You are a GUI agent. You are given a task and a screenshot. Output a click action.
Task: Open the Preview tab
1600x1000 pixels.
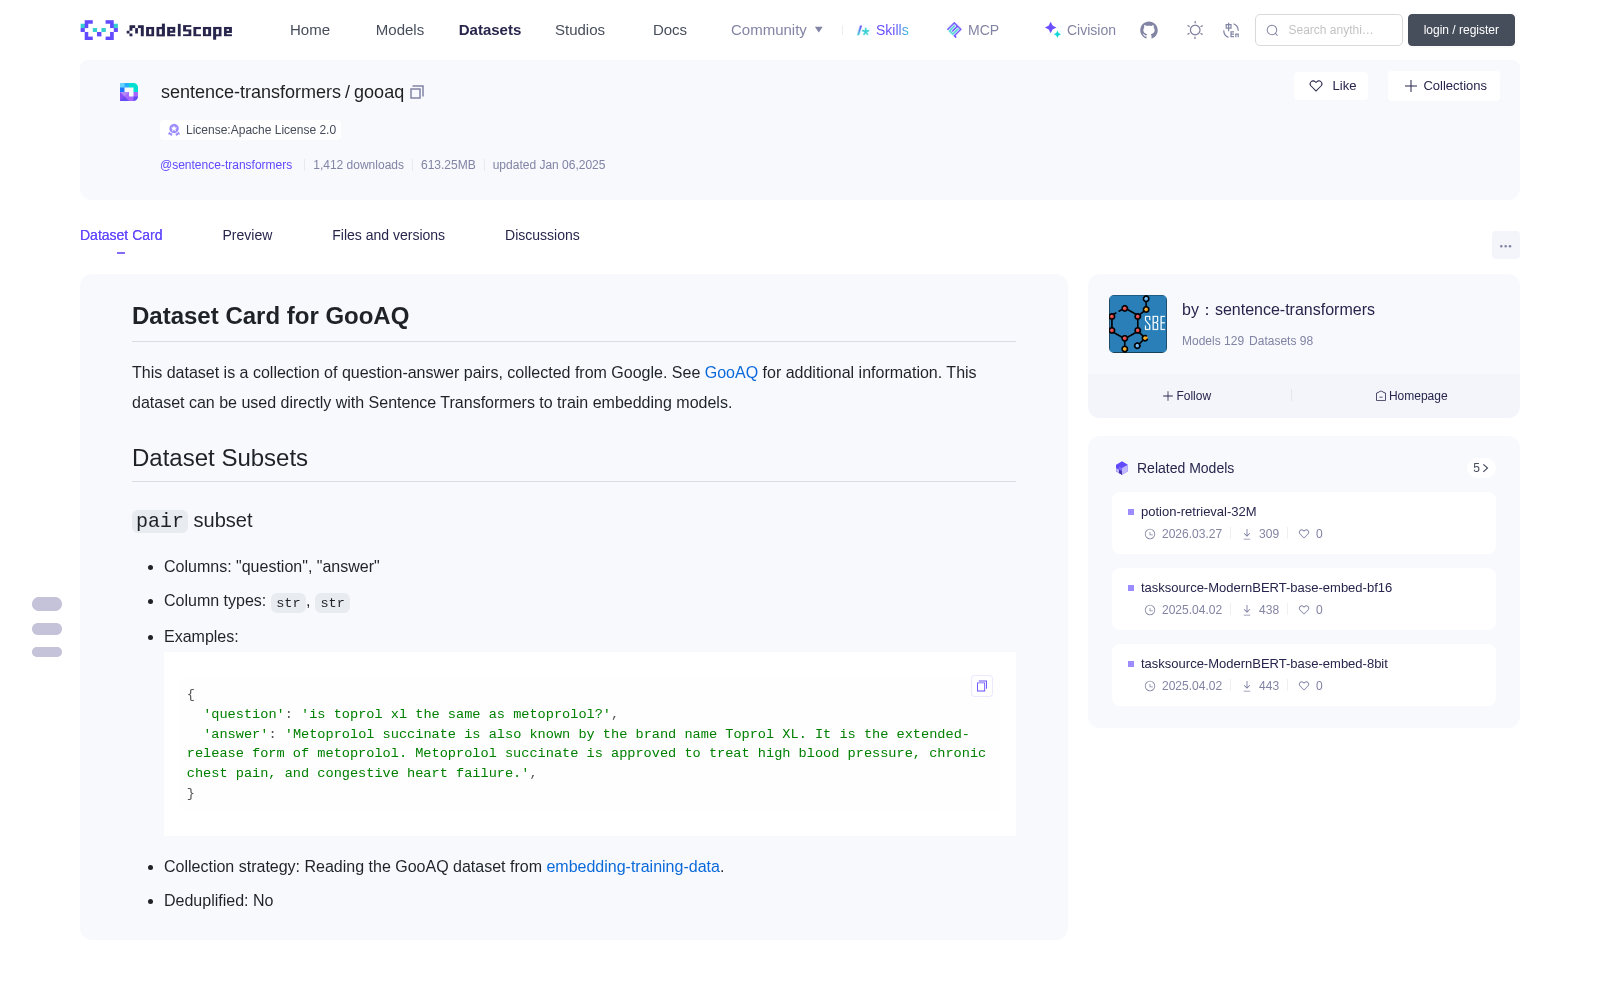(247, 235)
